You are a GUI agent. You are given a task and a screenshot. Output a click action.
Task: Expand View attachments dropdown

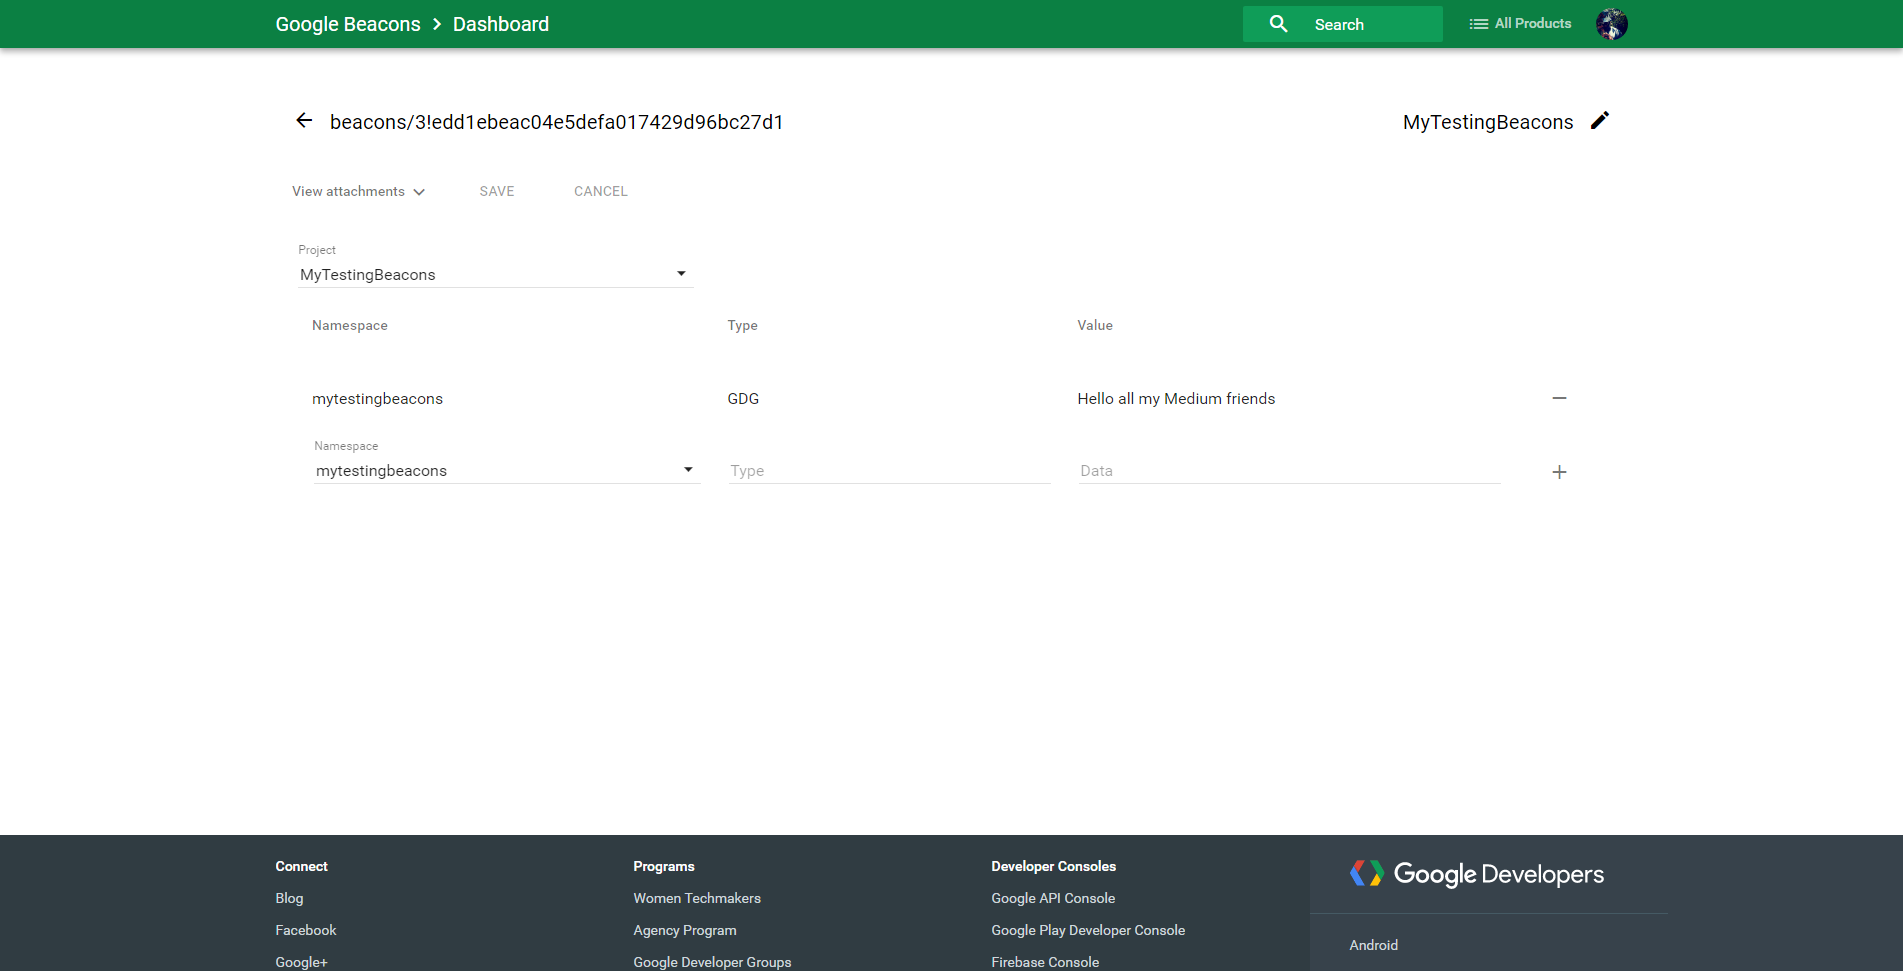(x=358, y=191)
